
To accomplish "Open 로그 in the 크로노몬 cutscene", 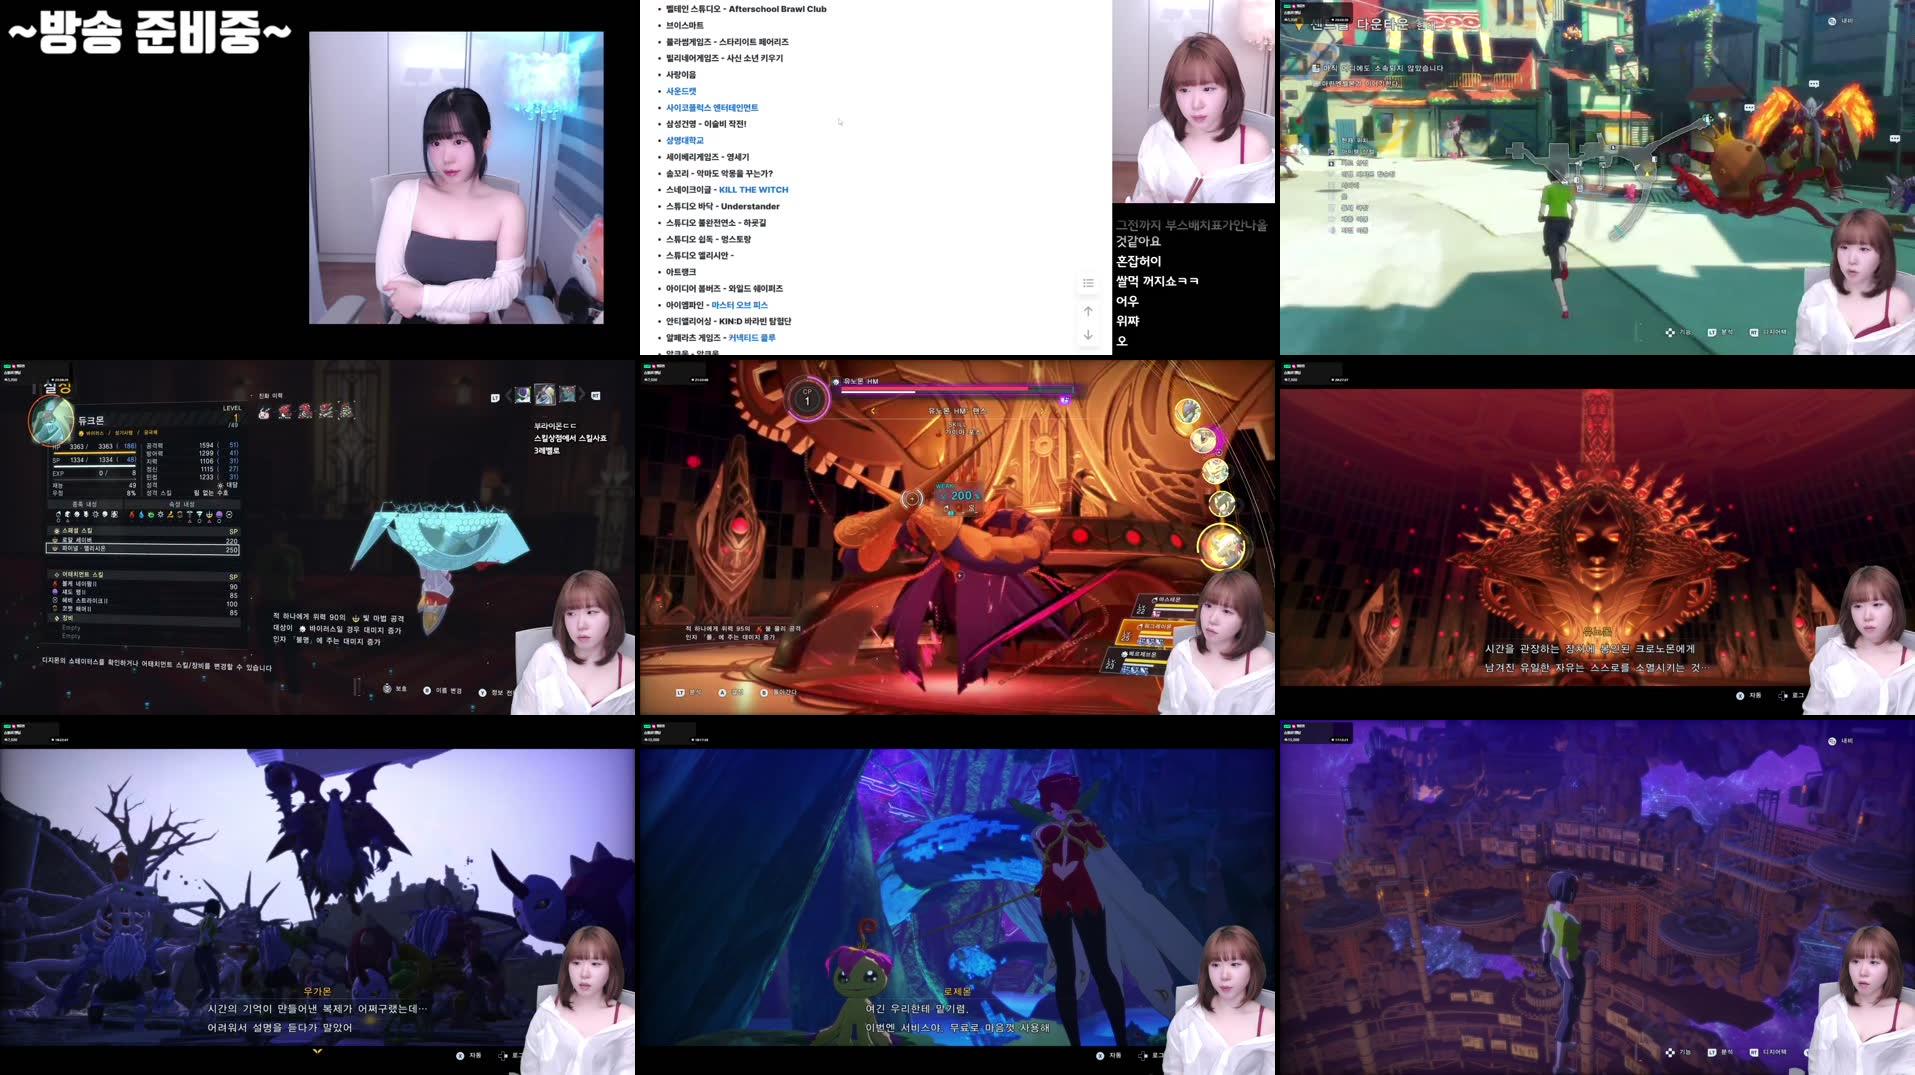I will pos(1792,695).
